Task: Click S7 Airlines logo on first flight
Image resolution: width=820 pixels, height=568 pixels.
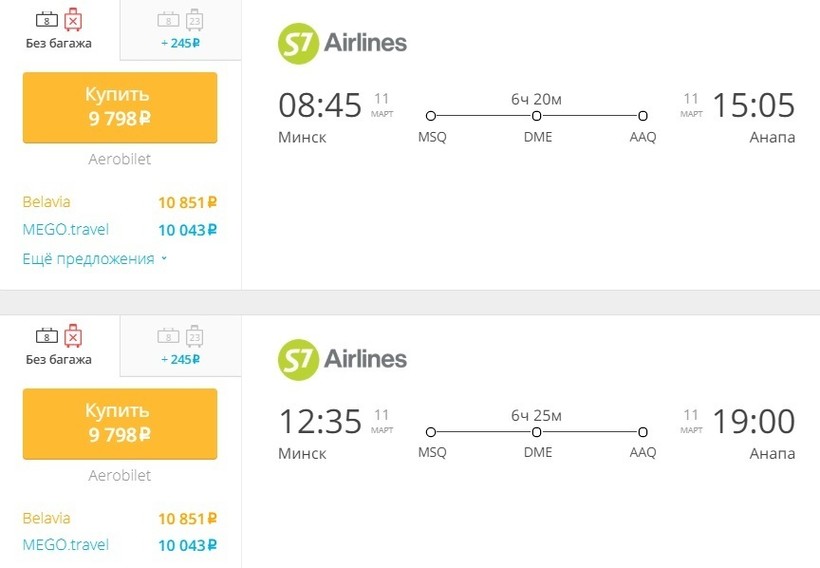Action: pyautogui.click(x=342, y=43)
